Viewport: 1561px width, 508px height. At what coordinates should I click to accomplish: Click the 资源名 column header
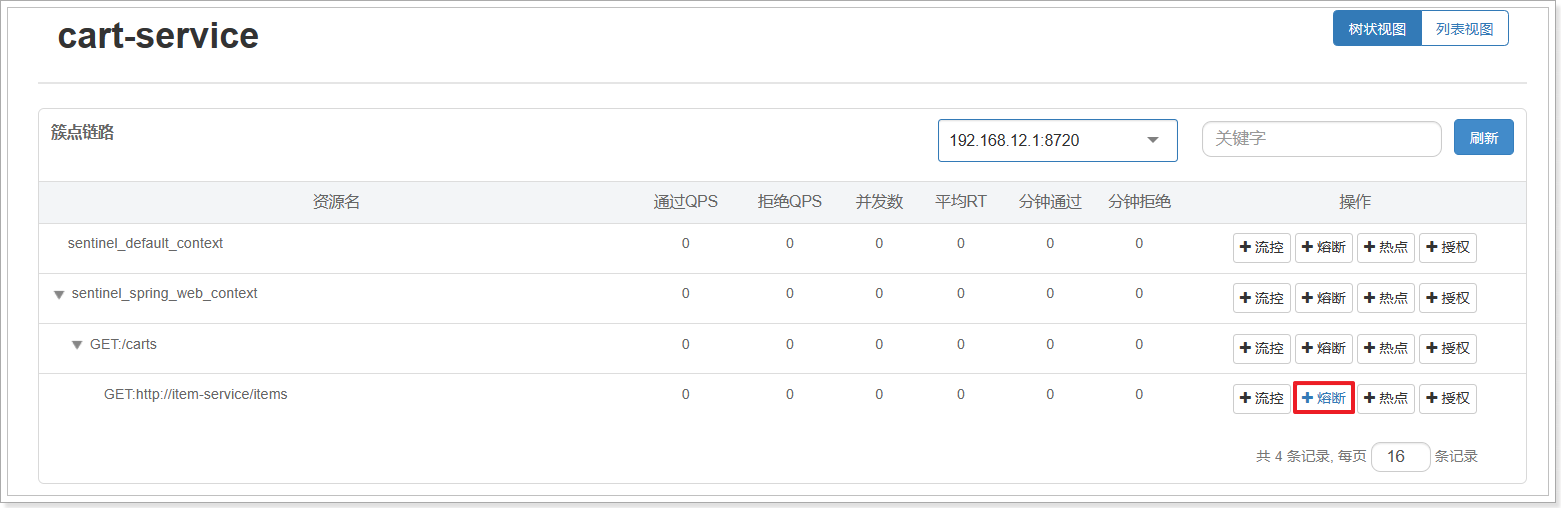(336, 202)
